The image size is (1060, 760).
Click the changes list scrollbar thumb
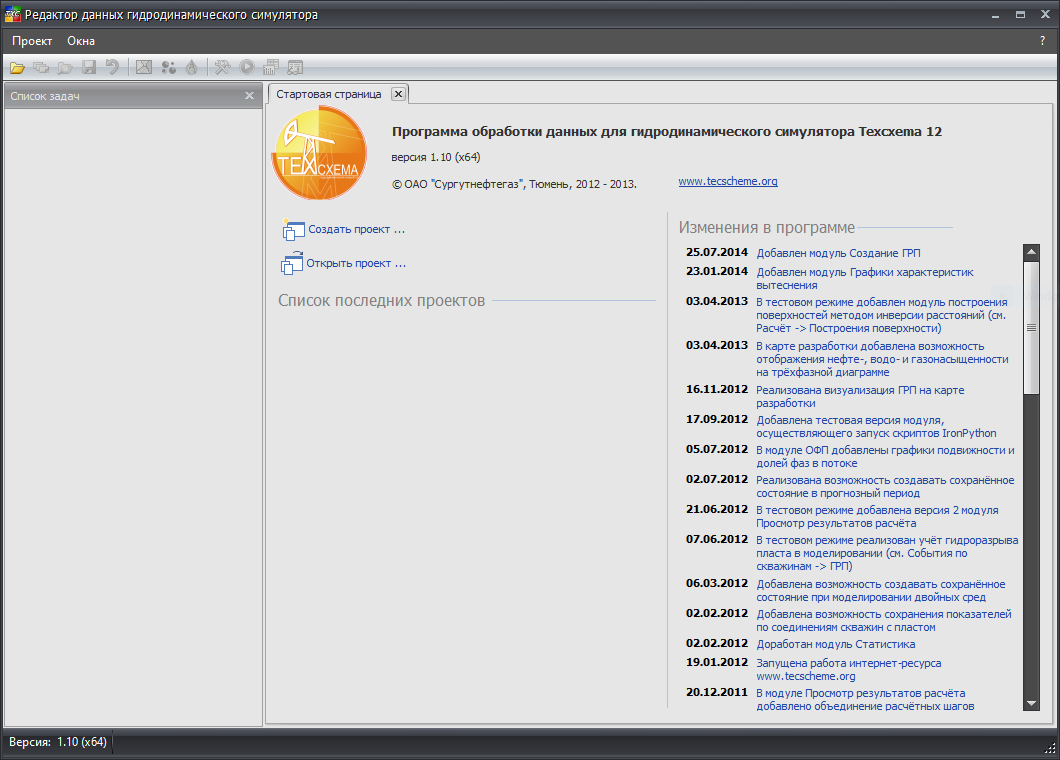point(1031,327)
